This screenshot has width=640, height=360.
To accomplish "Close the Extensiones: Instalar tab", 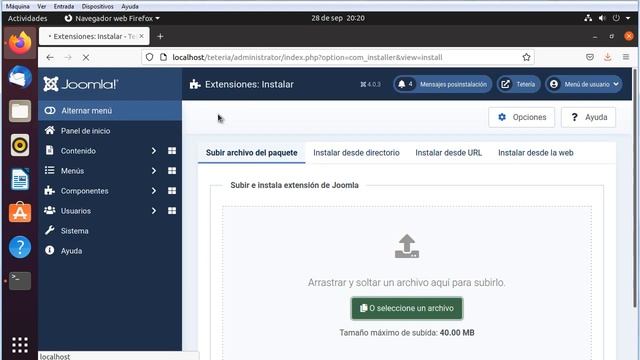I will coord(141,36).
